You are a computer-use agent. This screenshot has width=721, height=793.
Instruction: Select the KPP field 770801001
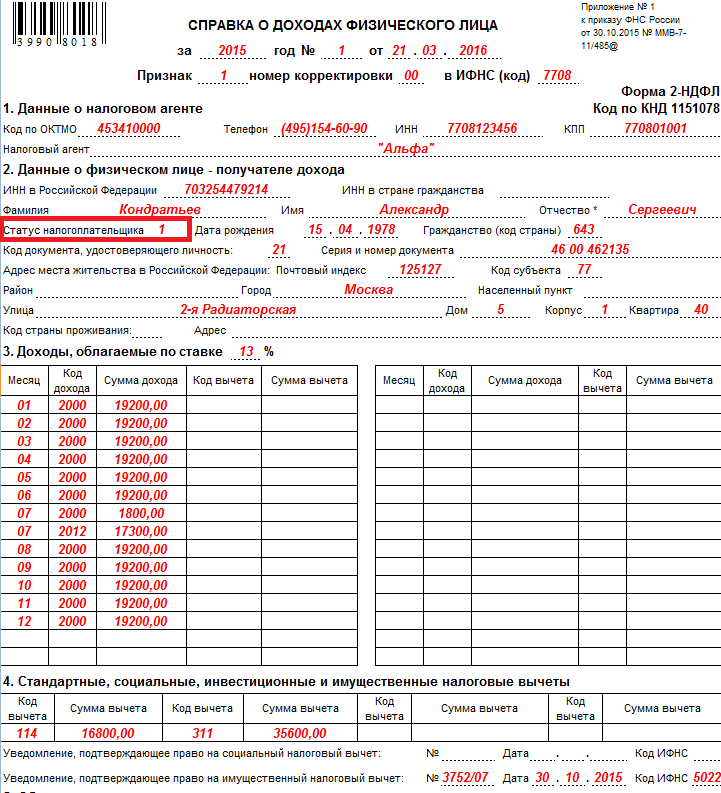click(655, 129)
